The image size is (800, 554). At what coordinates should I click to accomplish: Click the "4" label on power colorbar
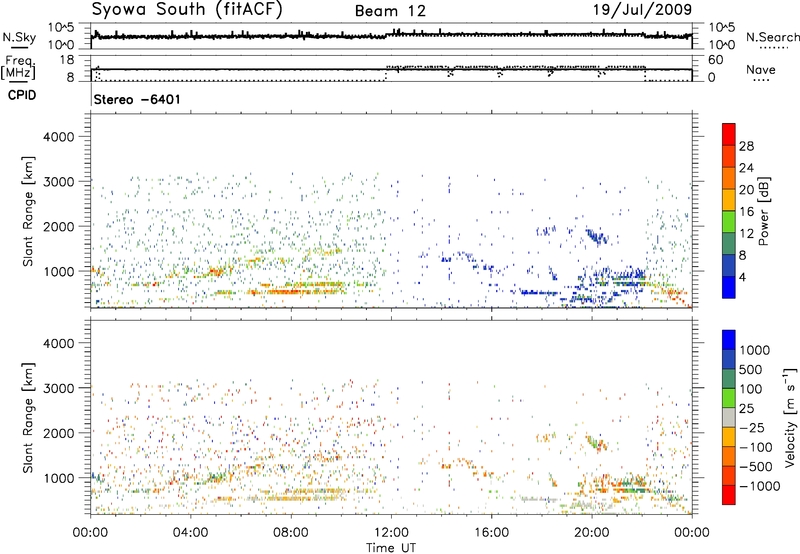pos(743,278)
